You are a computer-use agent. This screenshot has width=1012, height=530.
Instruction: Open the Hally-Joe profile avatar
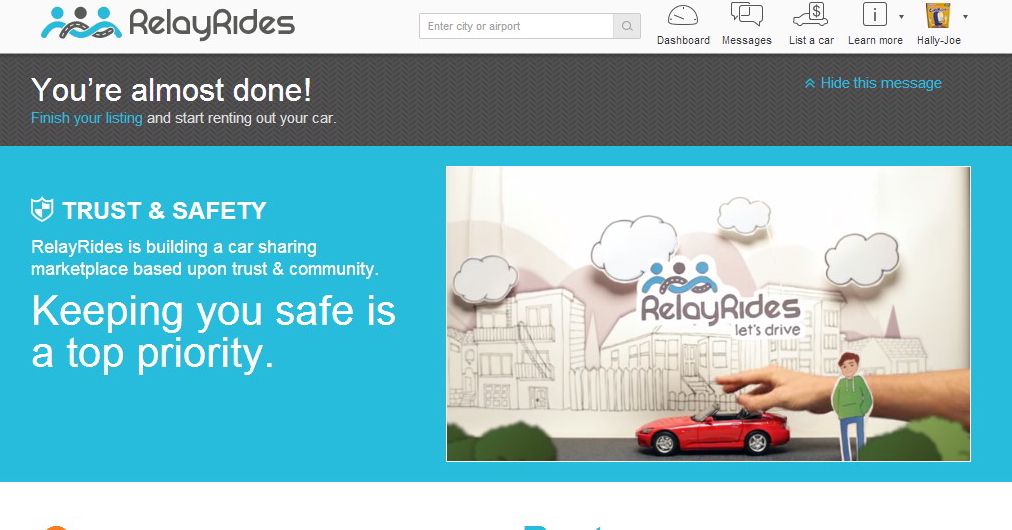point(938,15)
